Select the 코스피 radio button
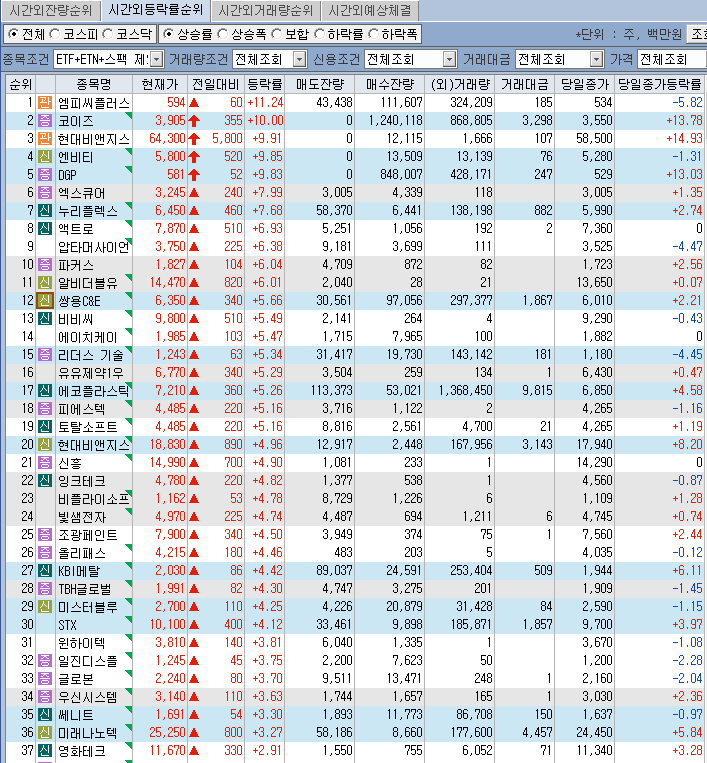The width and height of the screenshot is (707, 763). click(54, 34)
